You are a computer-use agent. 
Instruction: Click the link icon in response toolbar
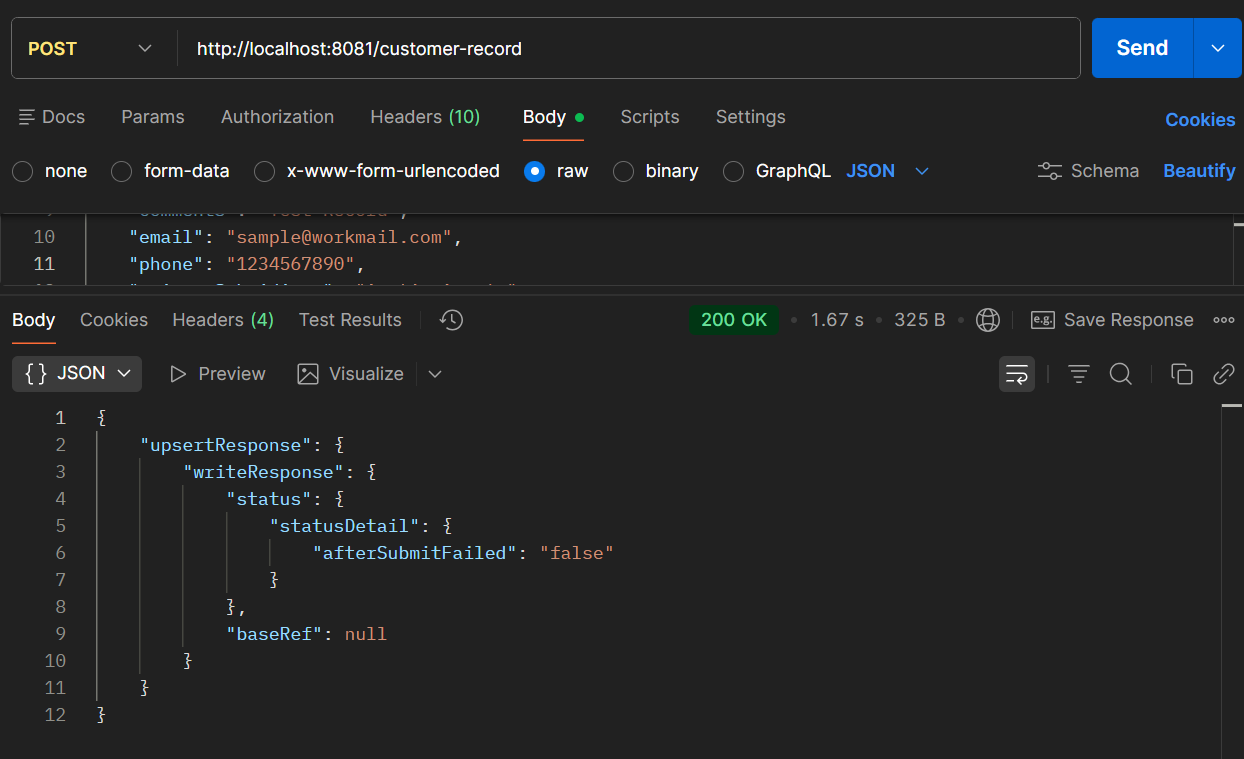(1223, 374)
